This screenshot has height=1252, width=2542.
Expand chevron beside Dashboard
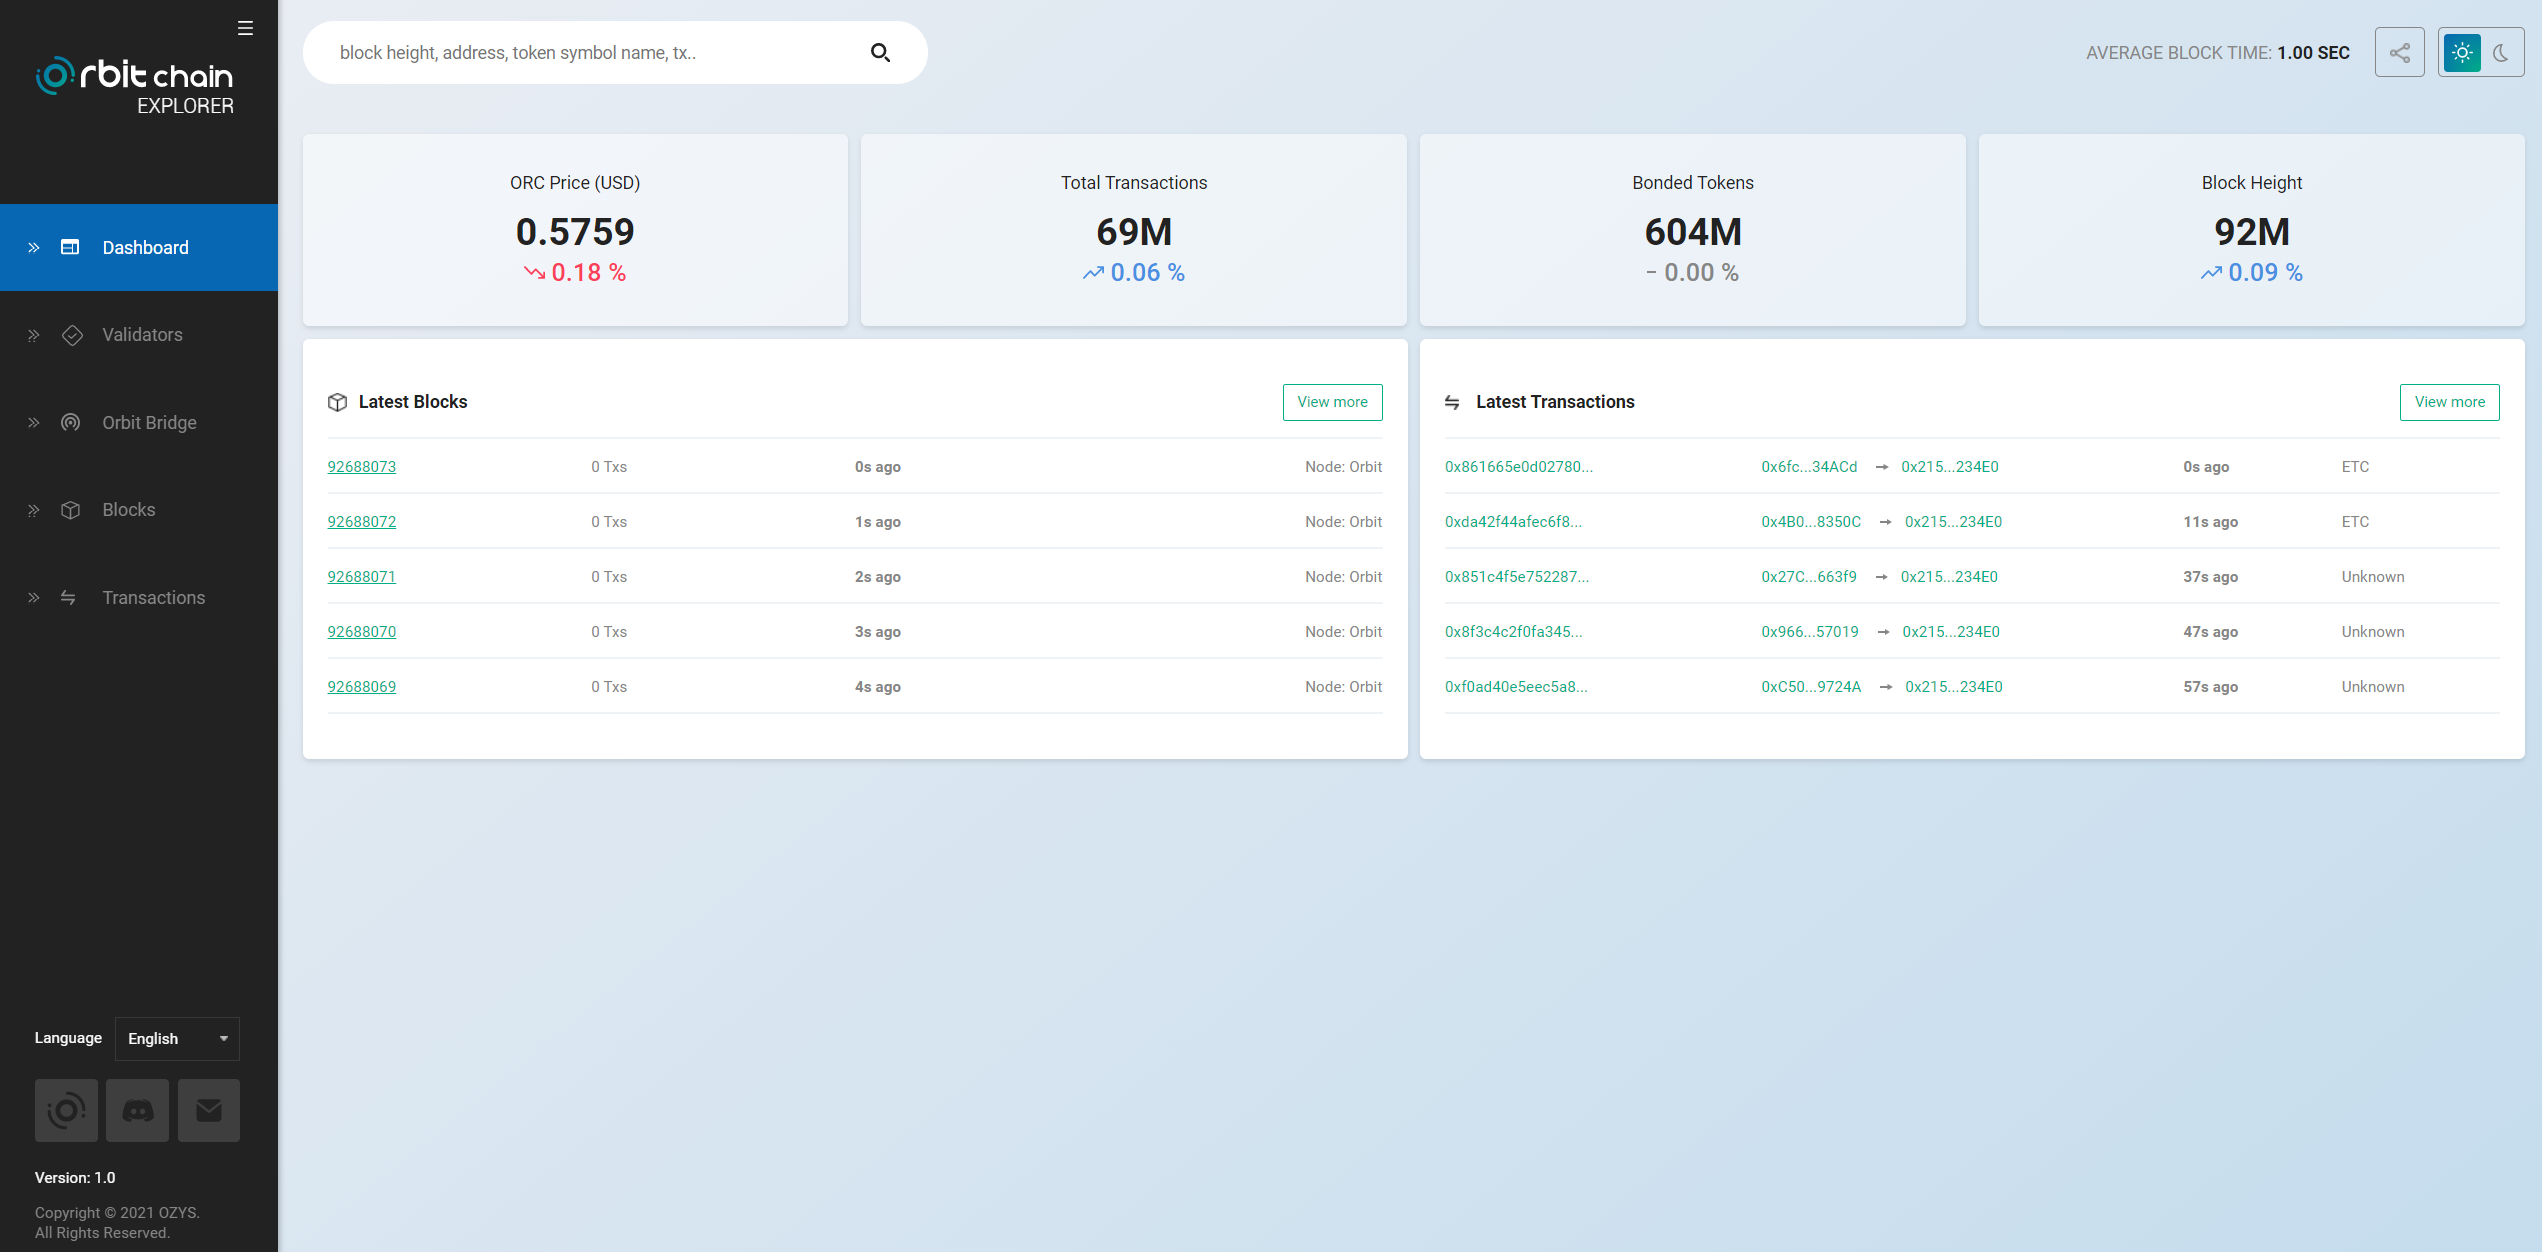34,247
